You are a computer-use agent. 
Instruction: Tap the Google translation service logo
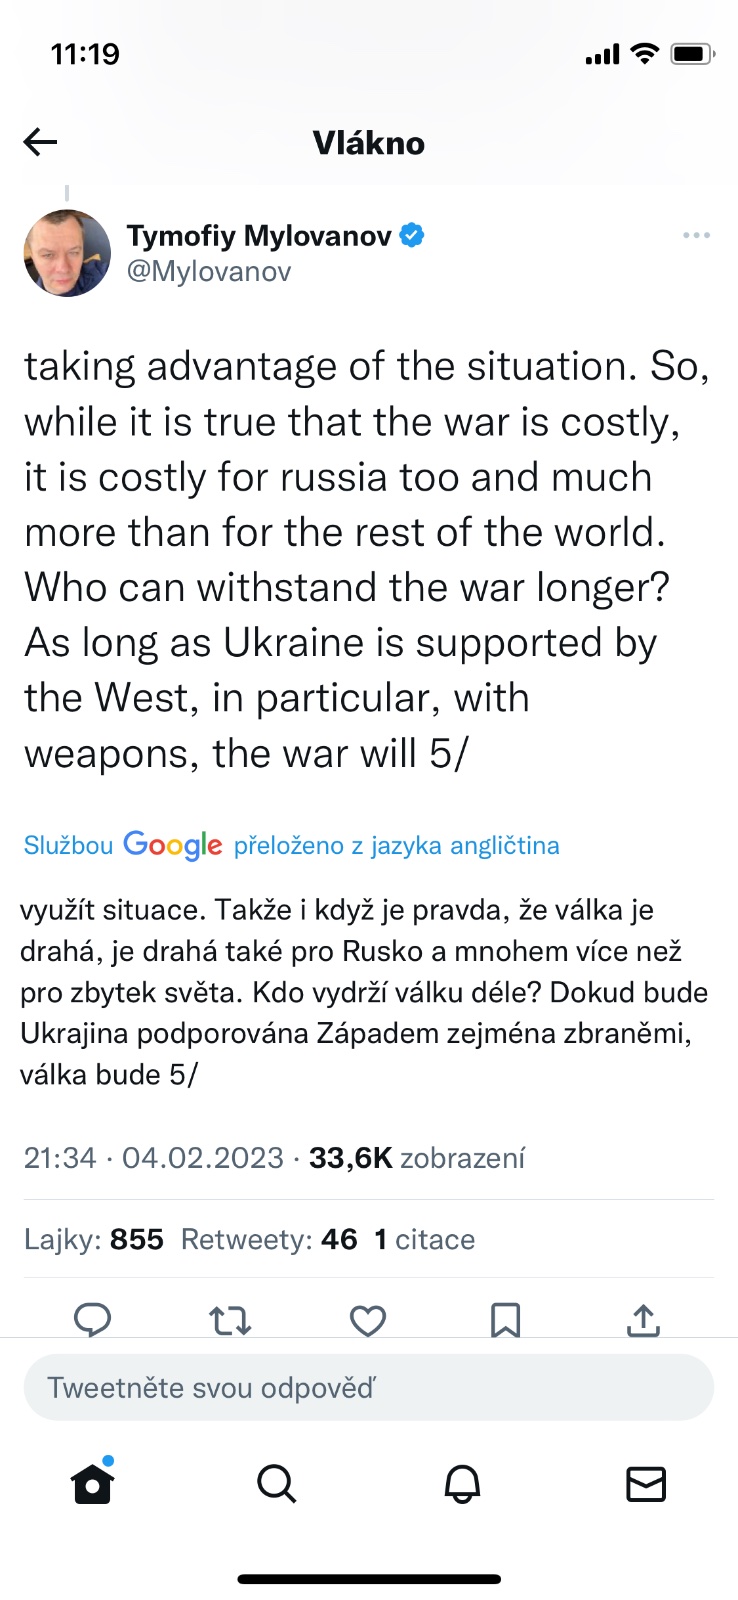(x=172, y=846)
